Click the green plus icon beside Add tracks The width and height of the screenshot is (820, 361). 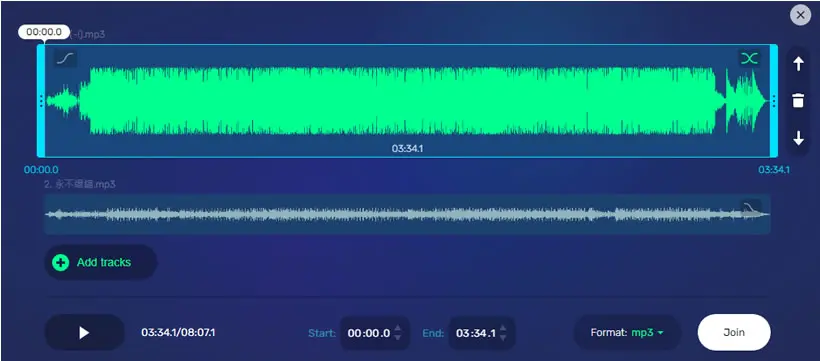(61, 263)
